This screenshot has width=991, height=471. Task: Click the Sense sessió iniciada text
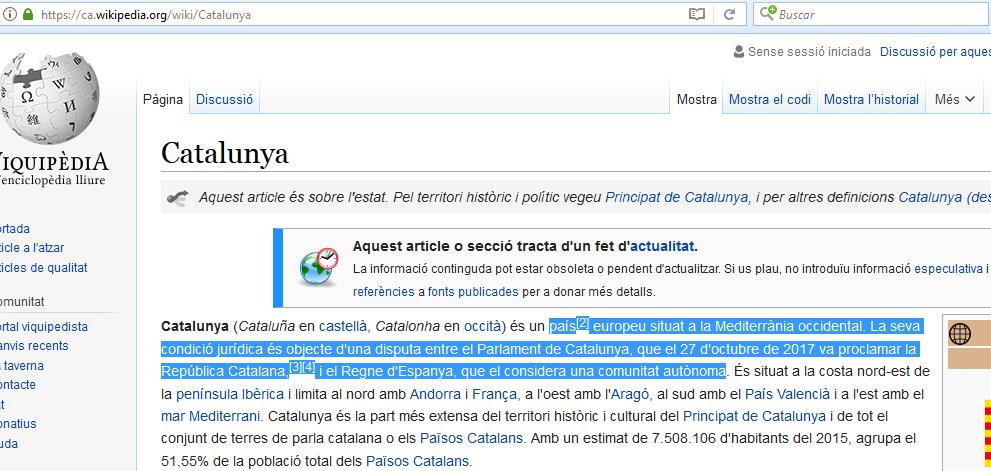[x=809, y=52]
